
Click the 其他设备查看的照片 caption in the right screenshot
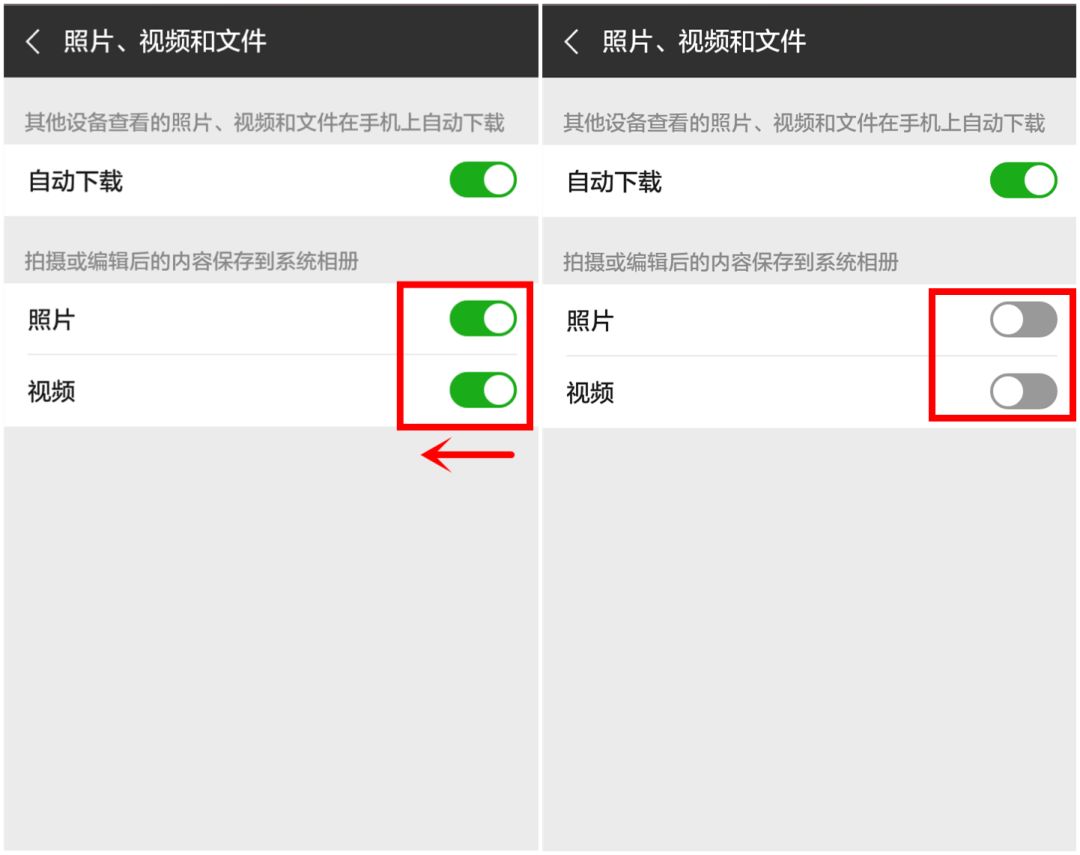pyautogui.click(x=804, y=123)
